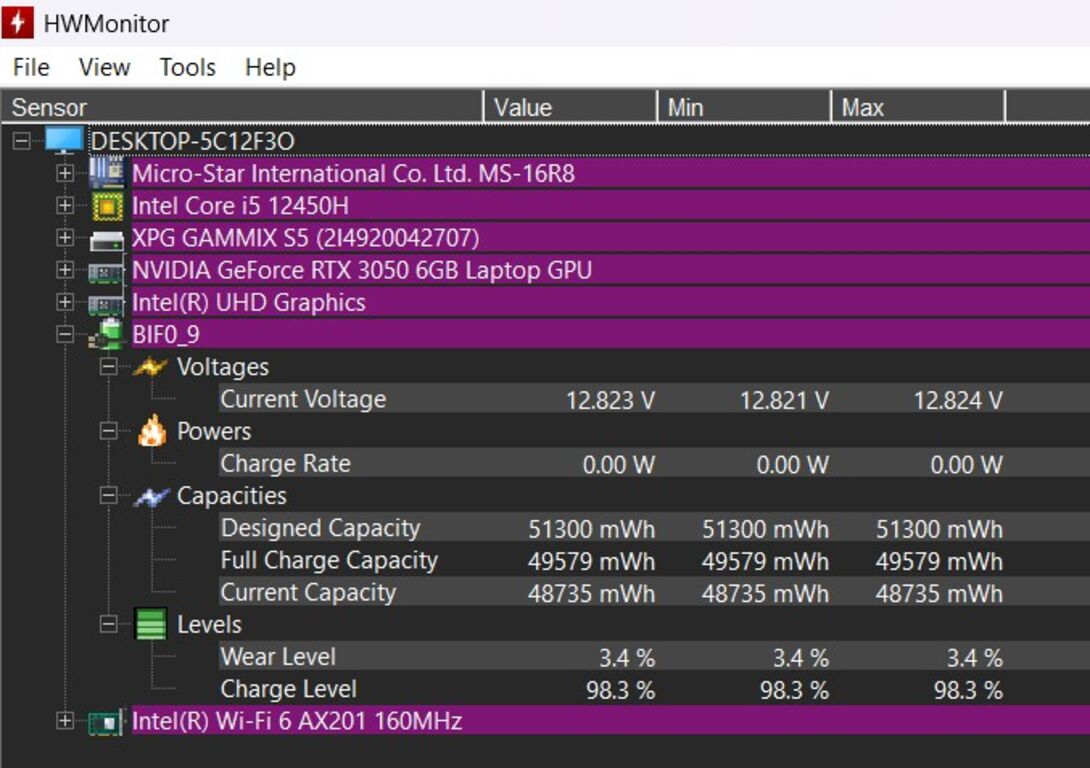Click the Intel Core i5 CPU chip icon
1090x768 pixels.
pyautogui.click(x=107, y=206)
